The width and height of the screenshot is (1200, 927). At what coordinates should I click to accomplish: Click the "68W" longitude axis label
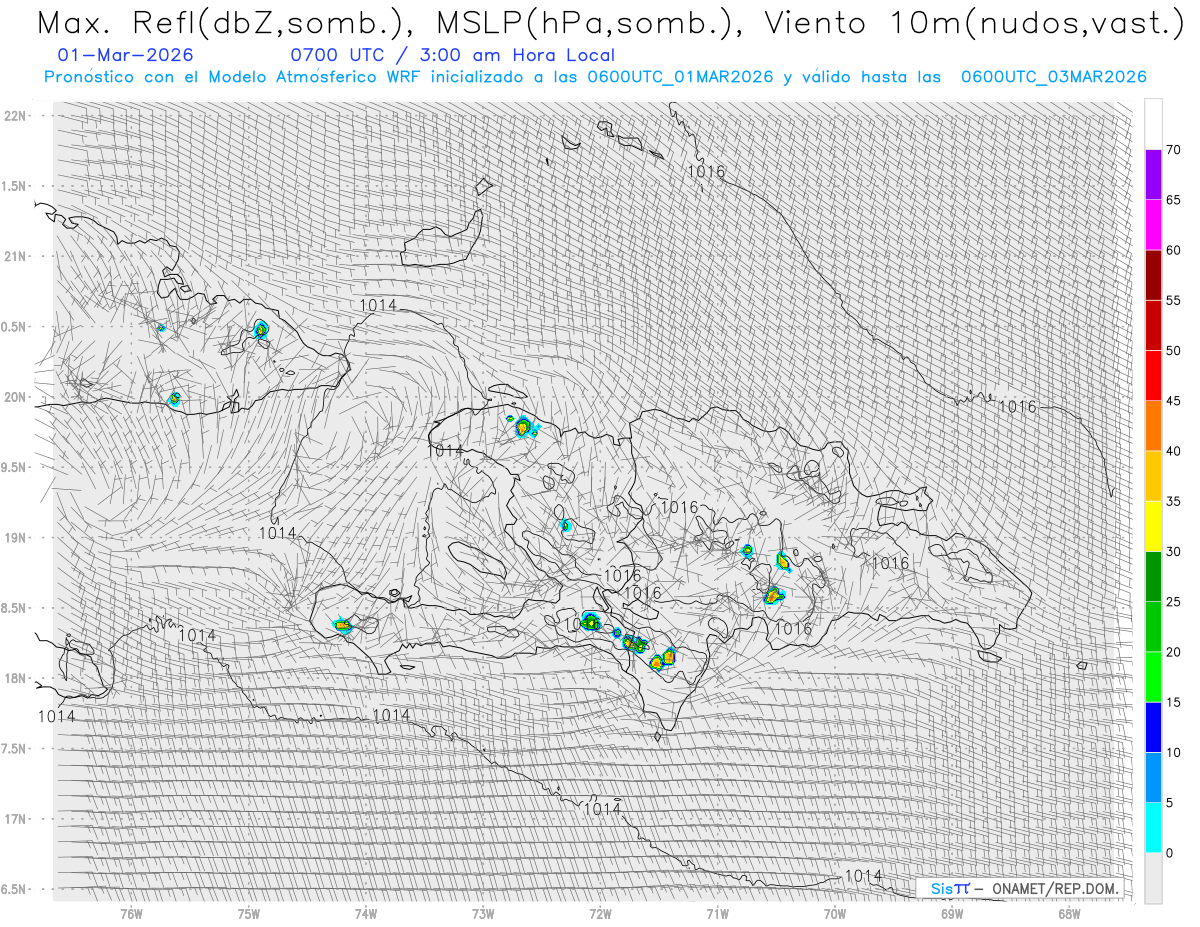click(1069, 913)
